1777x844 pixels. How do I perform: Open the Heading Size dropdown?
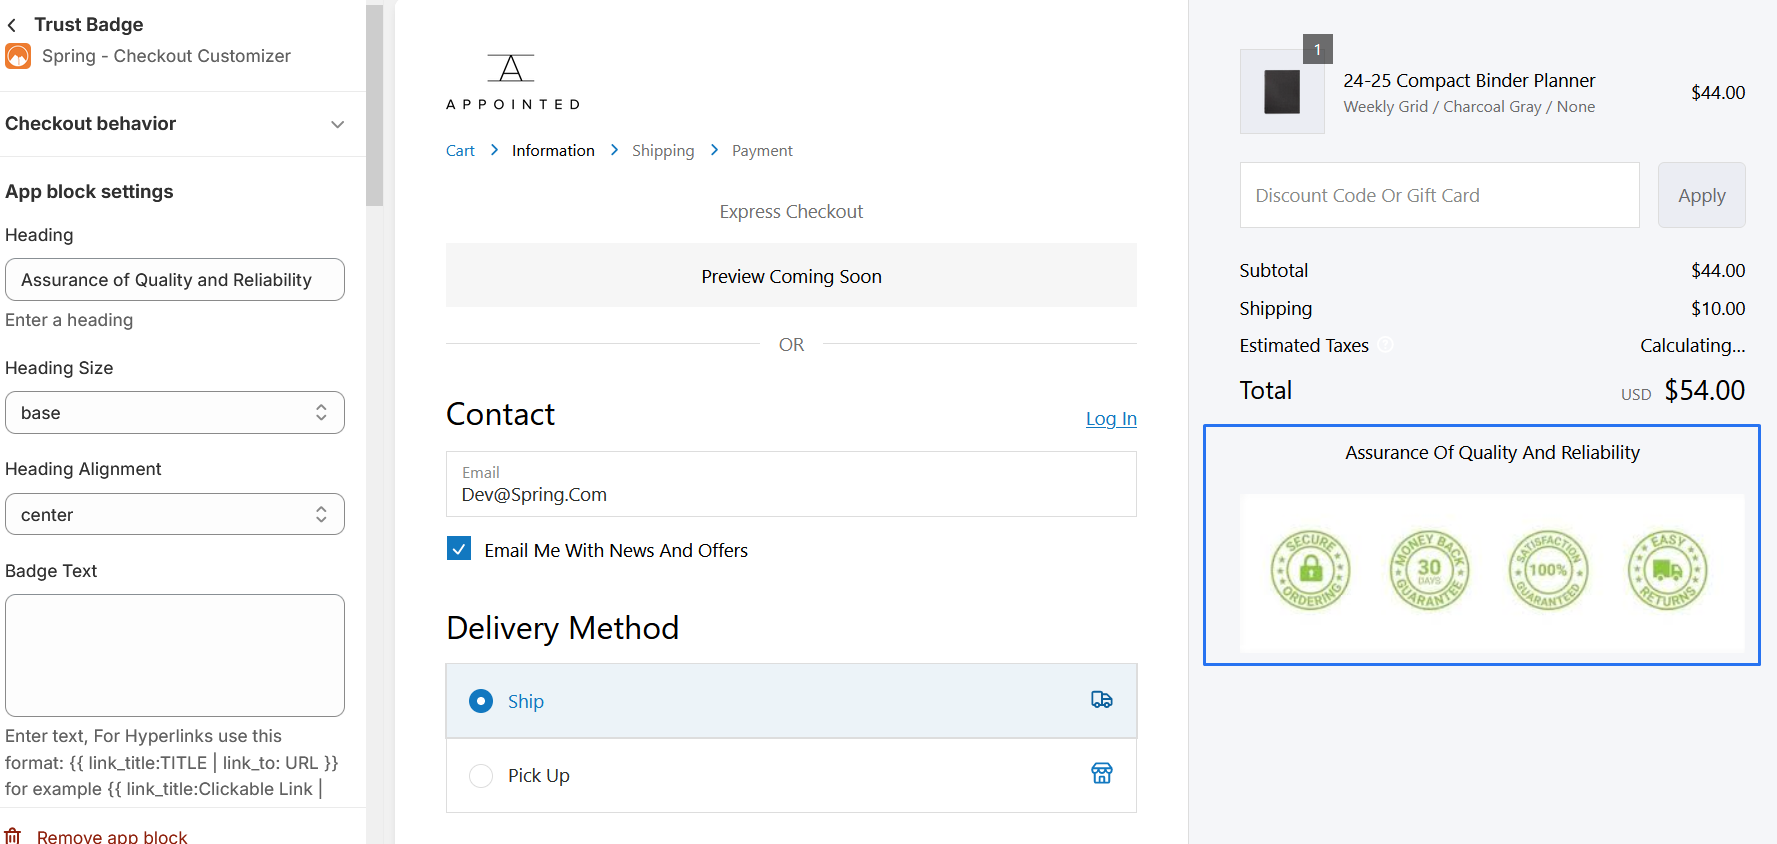[x=175, y=413]
